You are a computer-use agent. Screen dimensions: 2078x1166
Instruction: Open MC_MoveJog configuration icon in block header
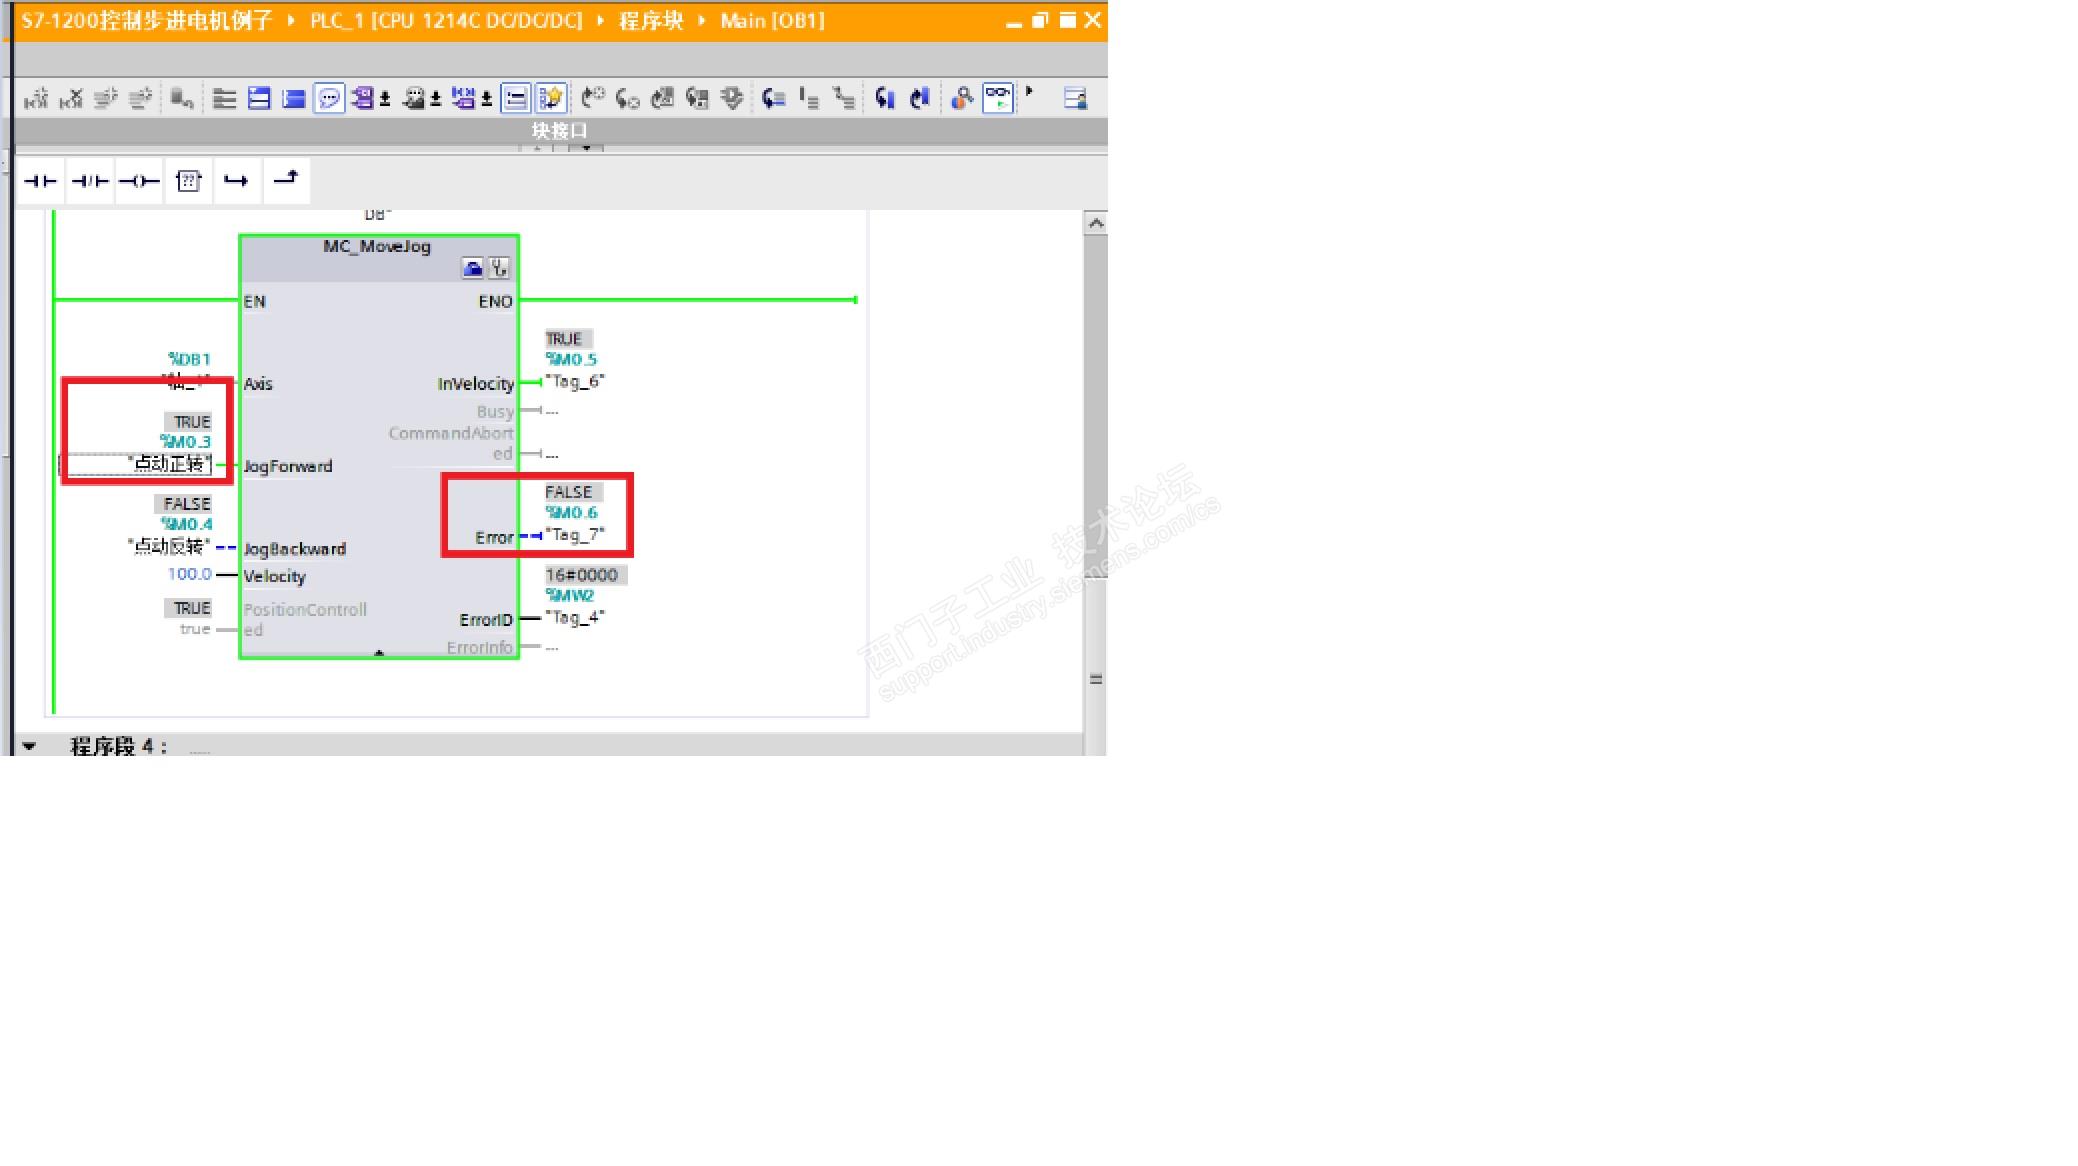472,268
